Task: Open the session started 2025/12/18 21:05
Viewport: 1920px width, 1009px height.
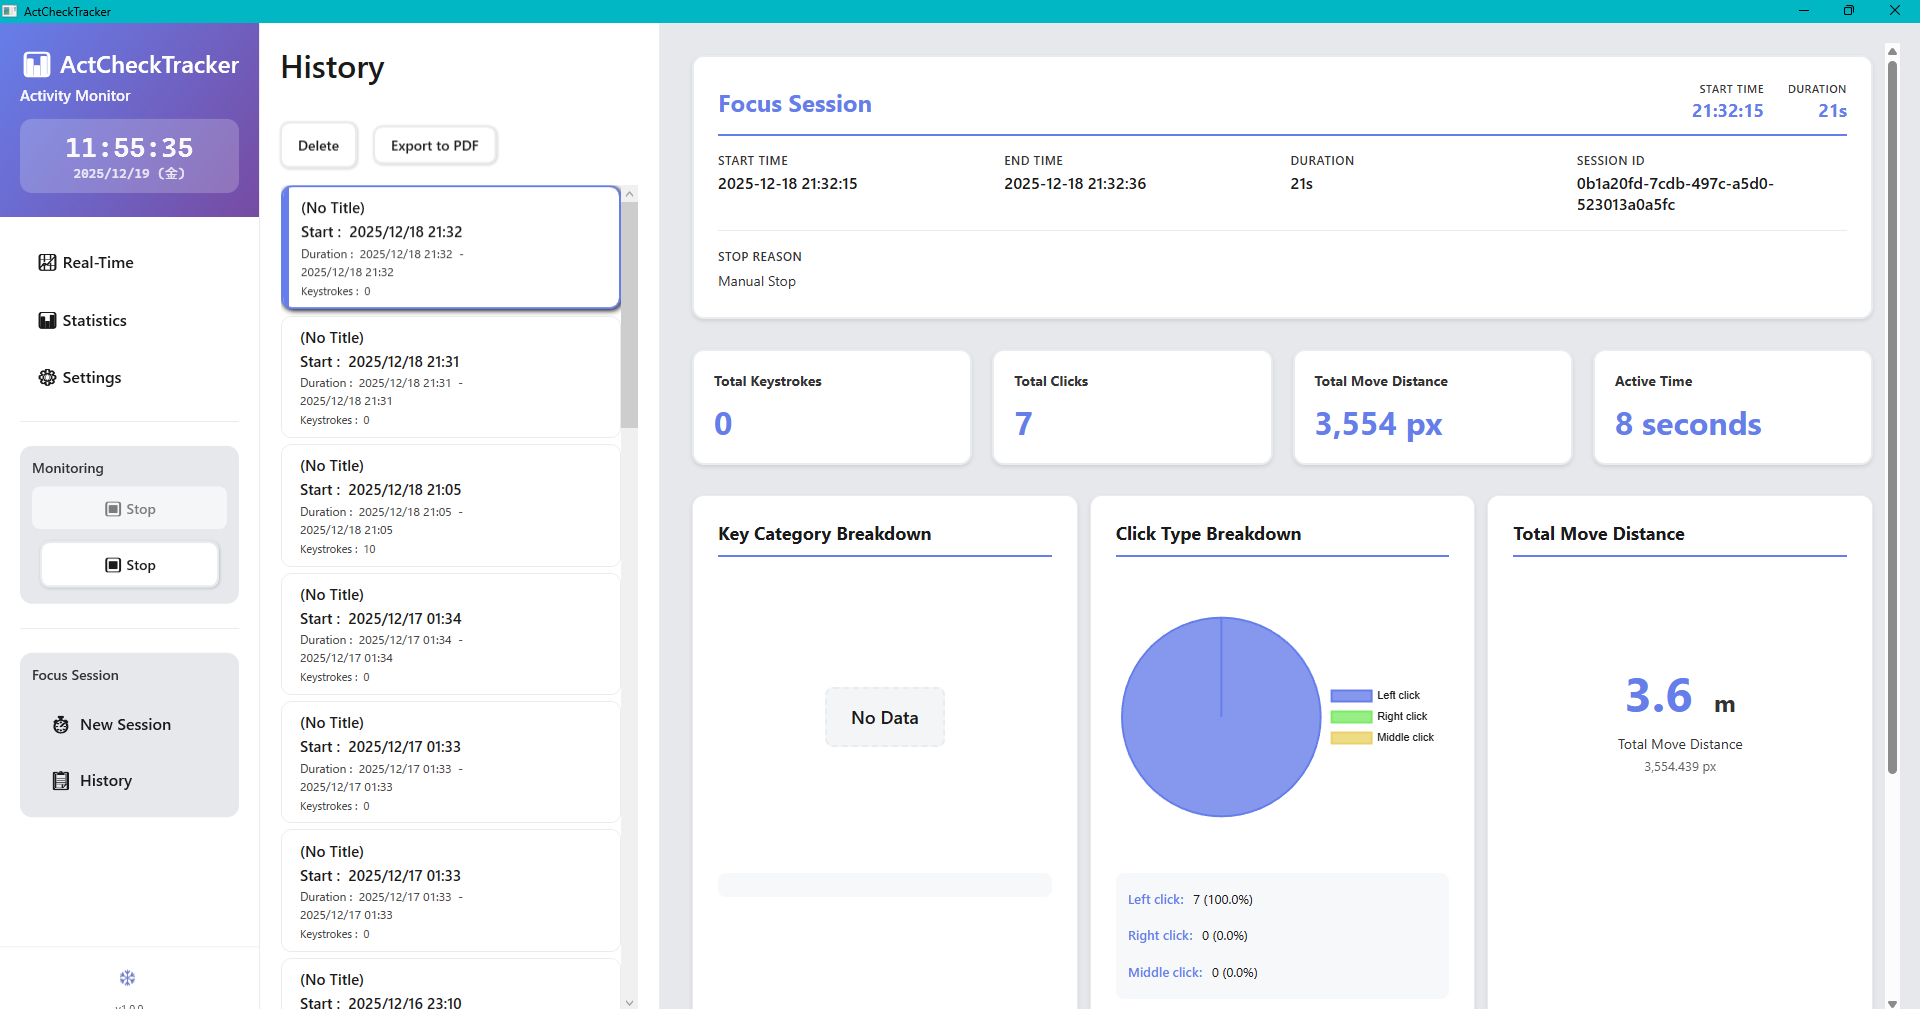Action: [450, 506]
